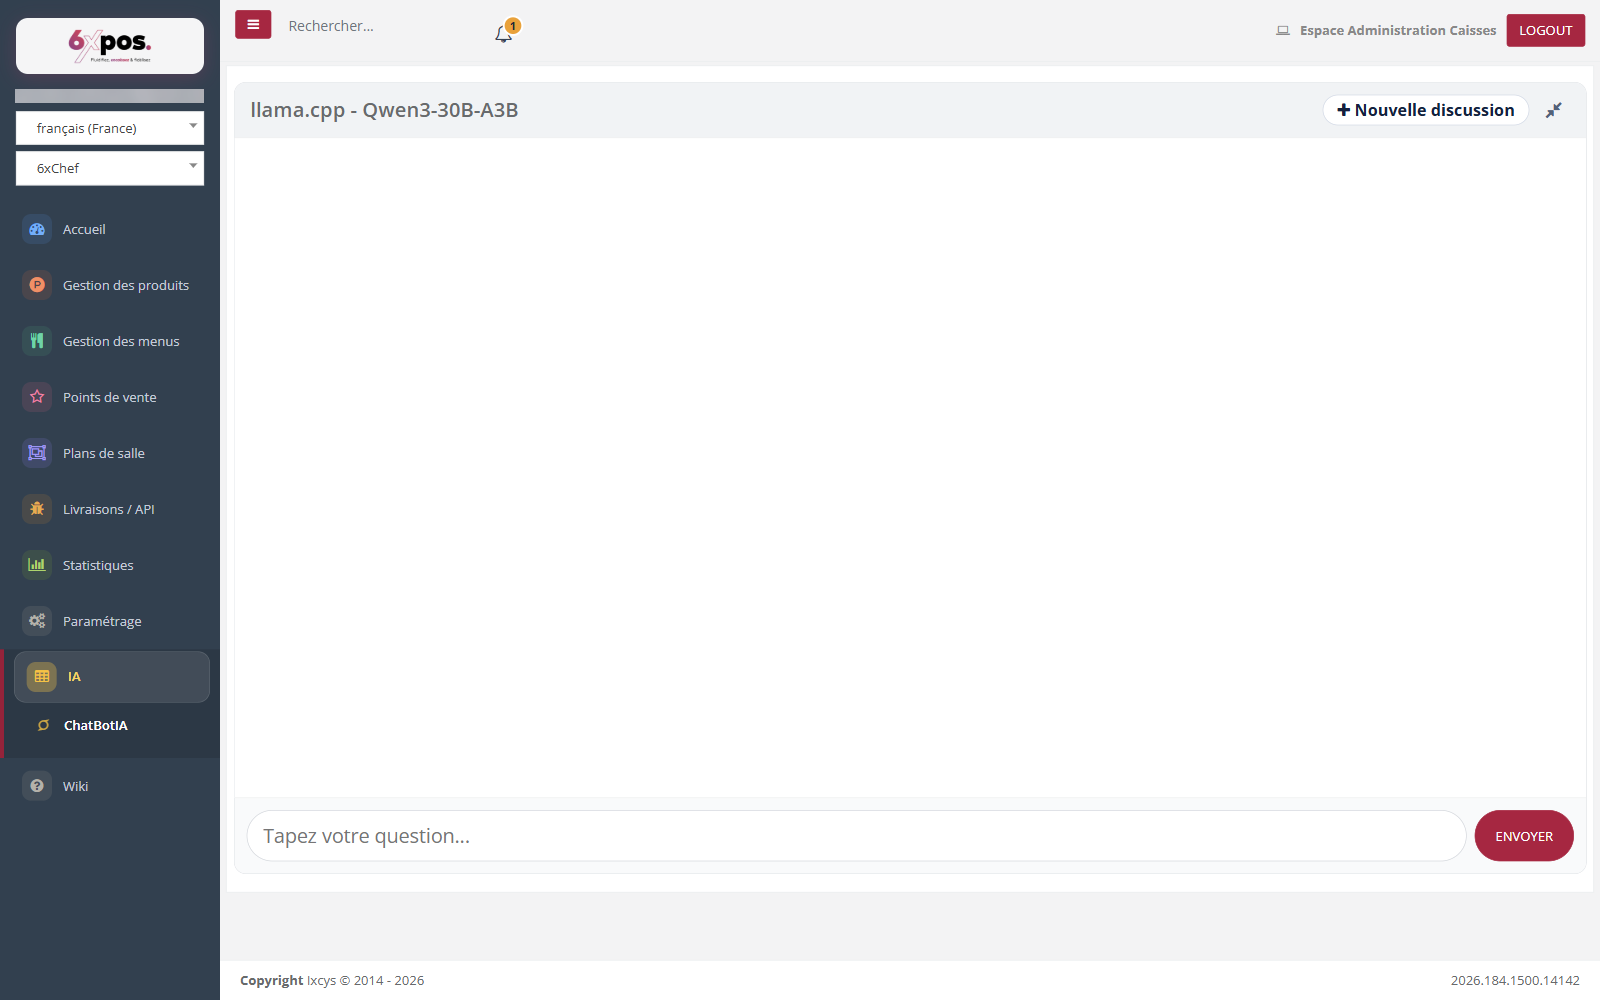Click the IA table icon
The image size is (1600, 1000).
[42, 677]
